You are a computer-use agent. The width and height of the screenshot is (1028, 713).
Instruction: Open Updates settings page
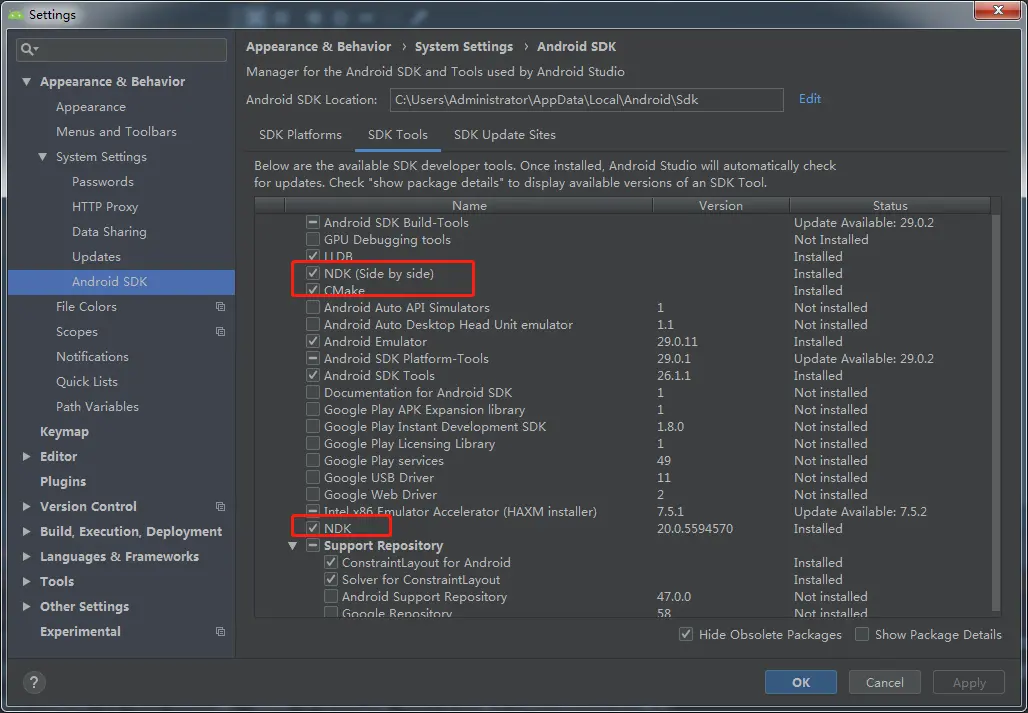click(96, 257)
